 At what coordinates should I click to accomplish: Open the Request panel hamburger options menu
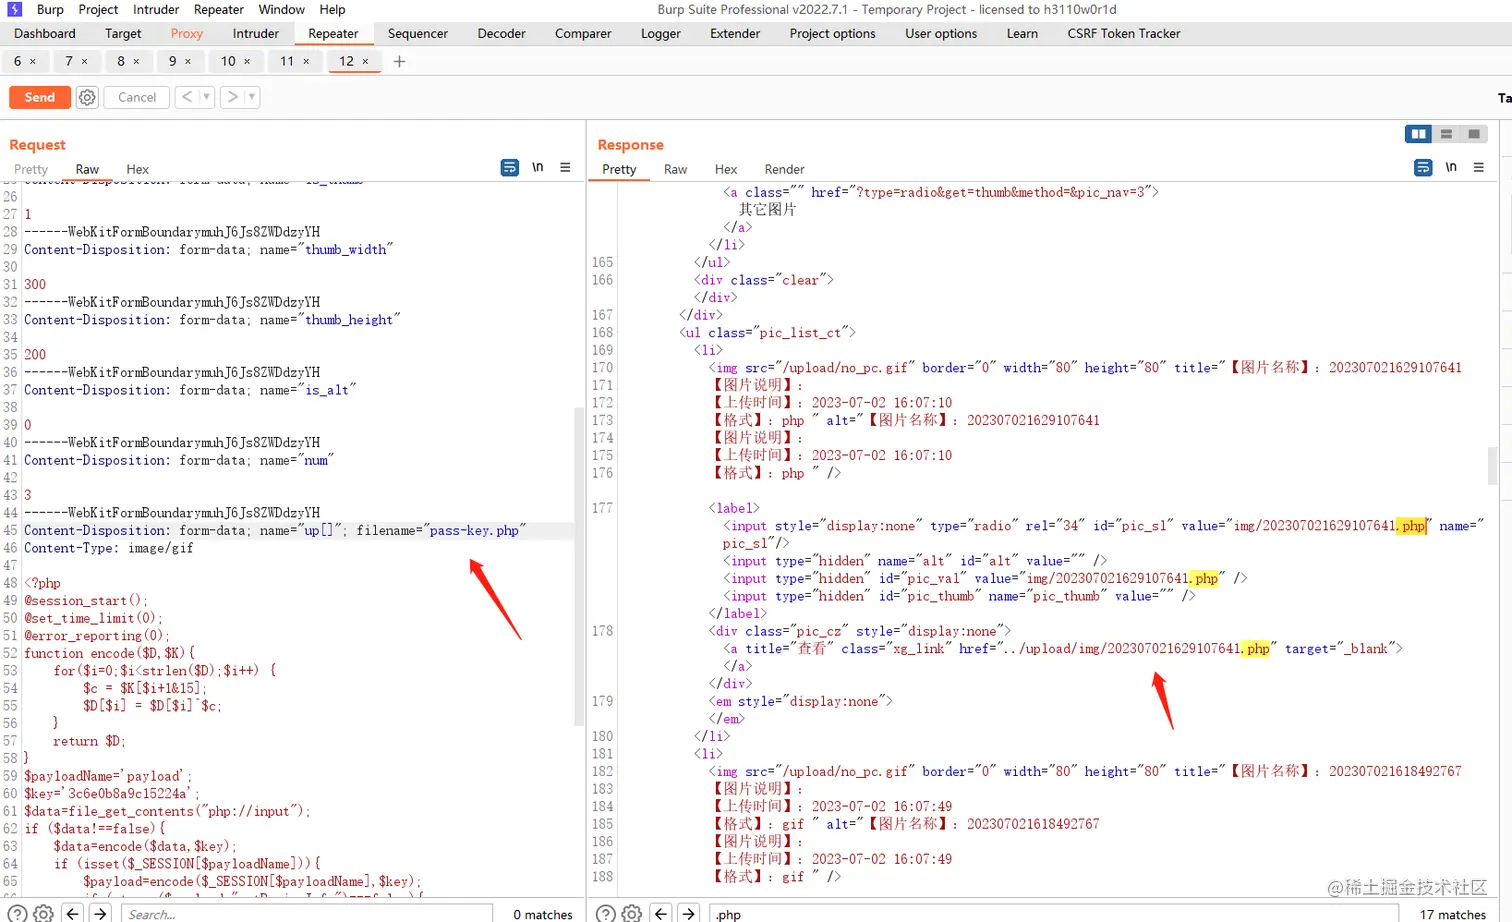pos(565,167)
